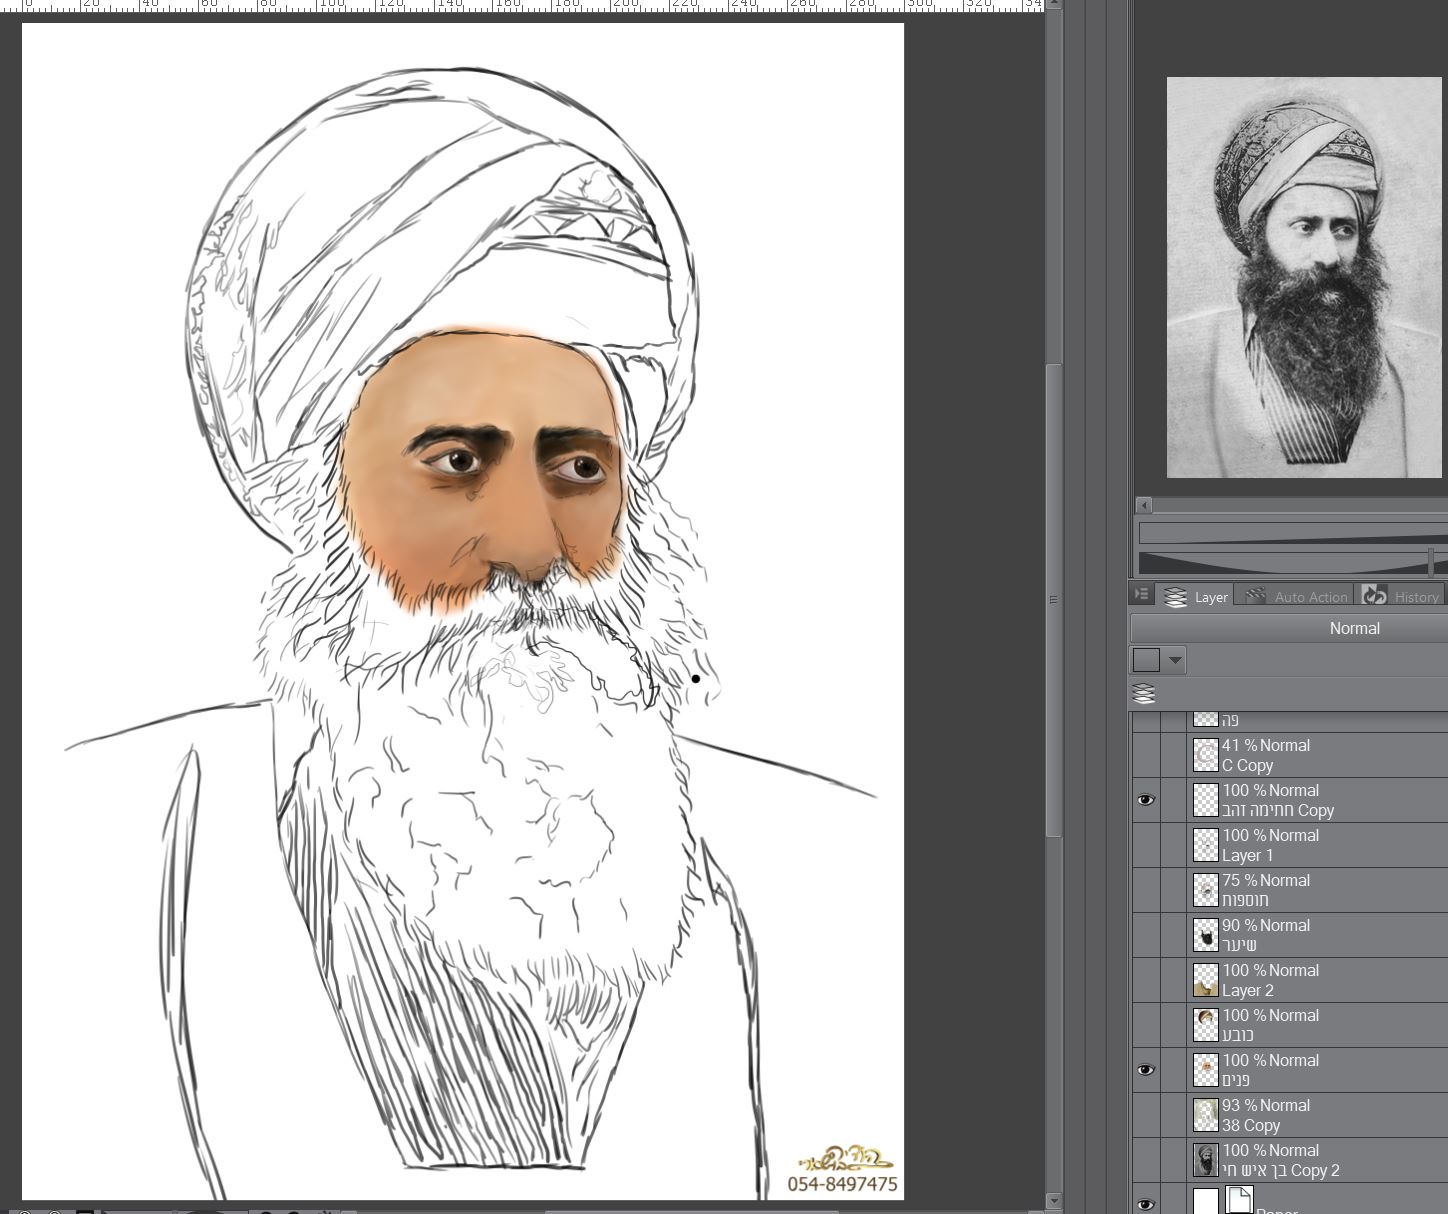Select the 'חתימה זהב Copy' layer name
This screenshot has width=1448, height=1214.
(x=1278, y=810)
